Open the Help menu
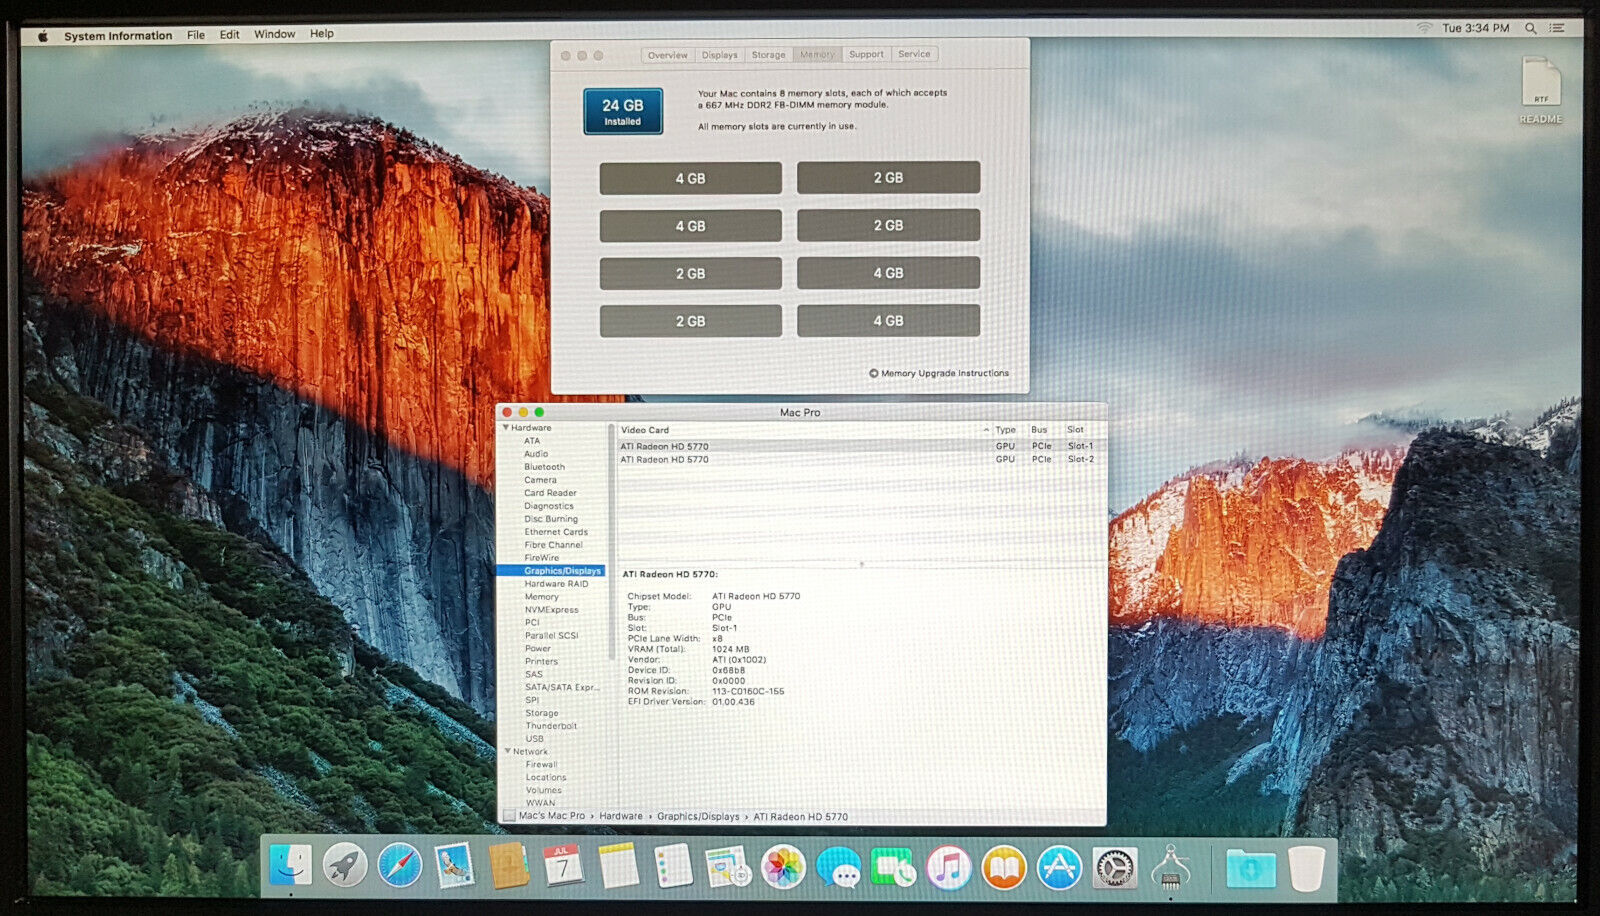 pyautogui.click(x=322, y=33)
